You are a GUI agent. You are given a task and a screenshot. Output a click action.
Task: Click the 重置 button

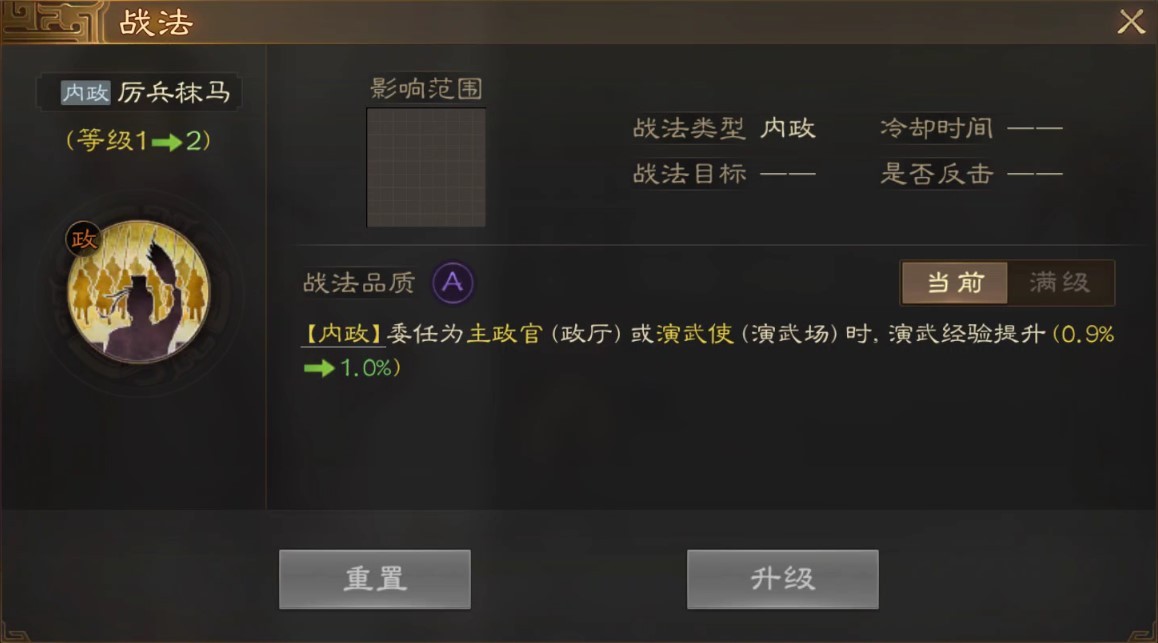click(374, 579)
